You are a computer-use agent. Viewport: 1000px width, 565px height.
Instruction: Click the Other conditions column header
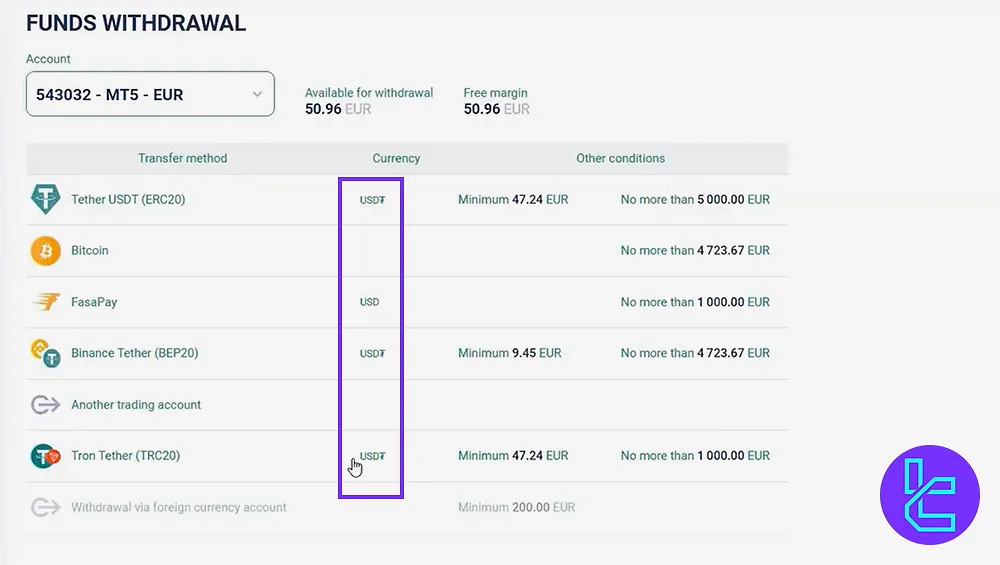click(x=621, y=158)
